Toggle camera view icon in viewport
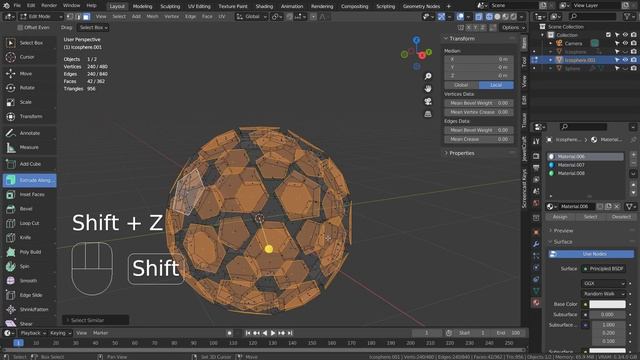The width and height of the screenshot is (640, 360). click(428, 101)
